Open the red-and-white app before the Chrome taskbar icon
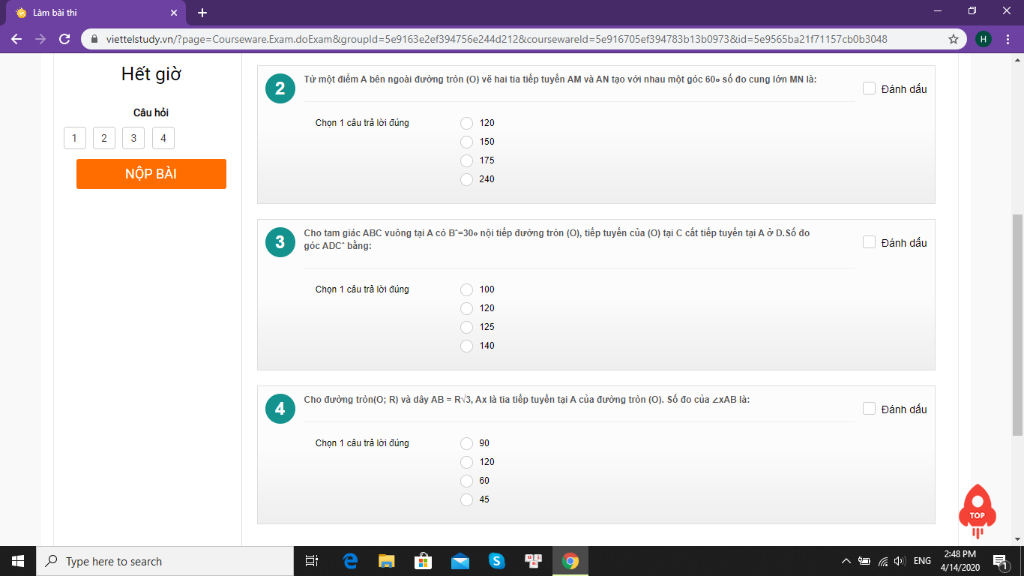The height and width of the screenshot is (576, 1024). pos(533,561)
